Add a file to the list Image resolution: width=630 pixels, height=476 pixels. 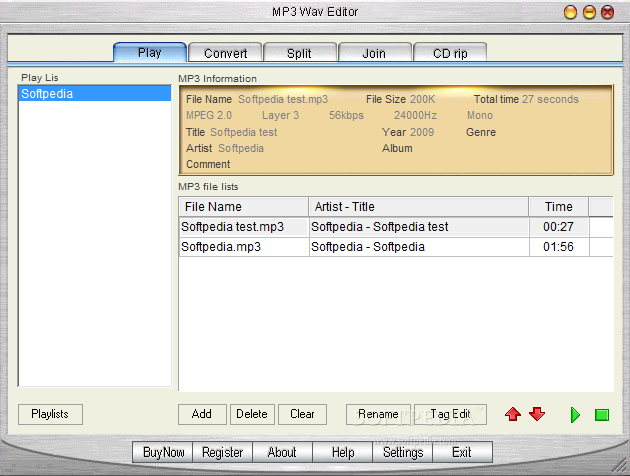(202, 414)
